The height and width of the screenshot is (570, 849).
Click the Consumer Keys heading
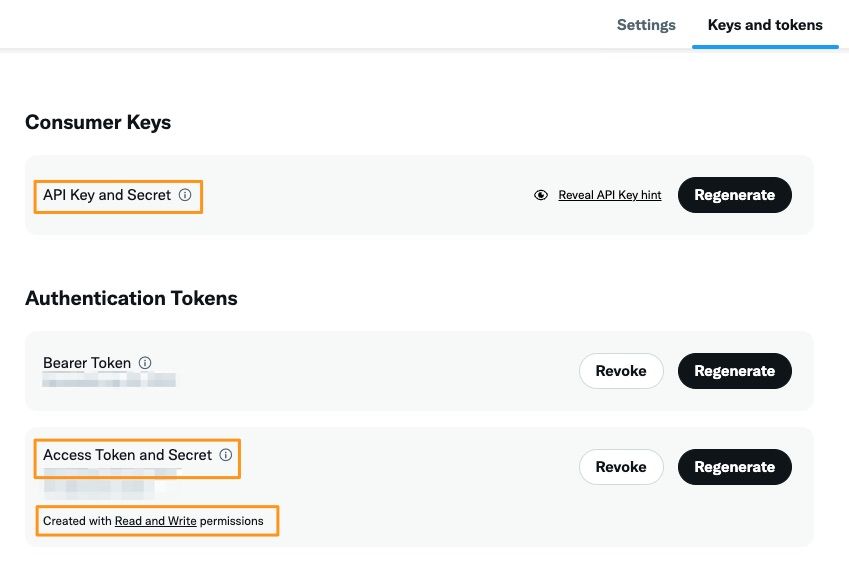98,123
